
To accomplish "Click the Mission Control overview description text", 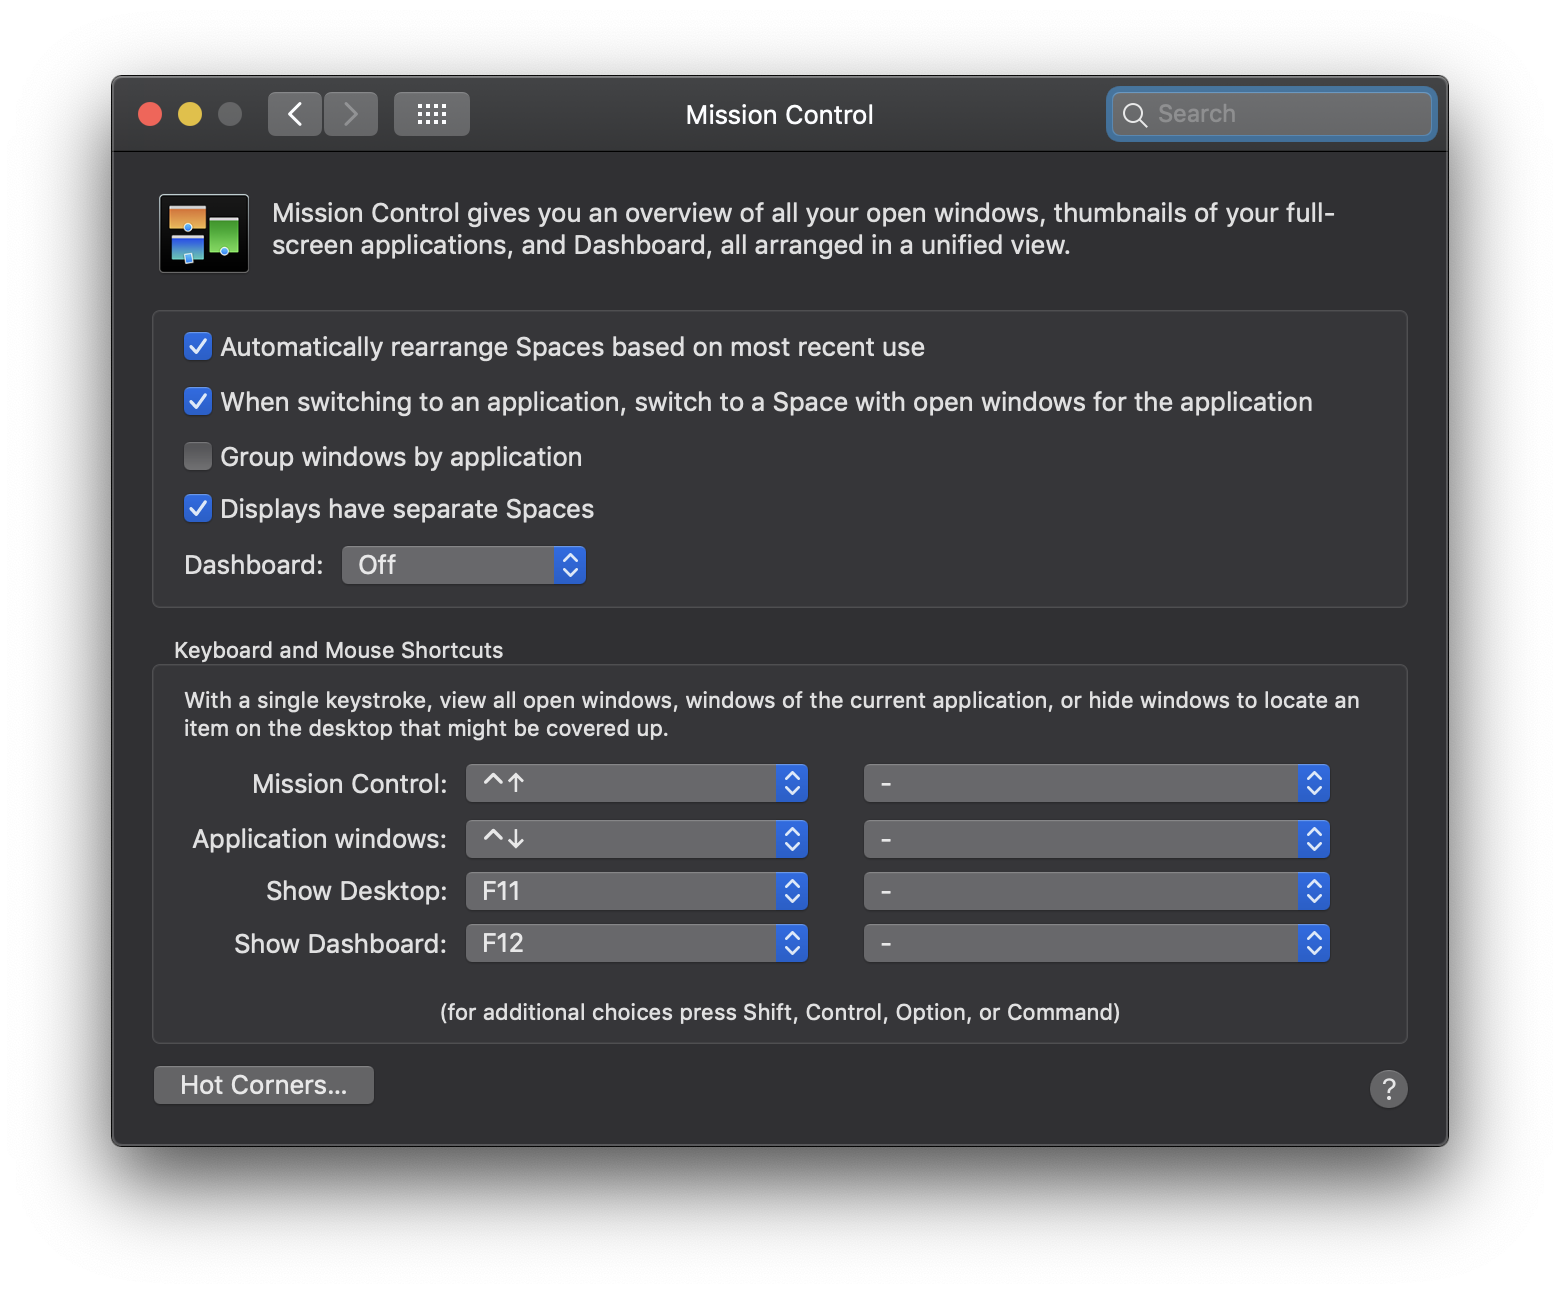I will pyautogui.click(x=803, y=229).
